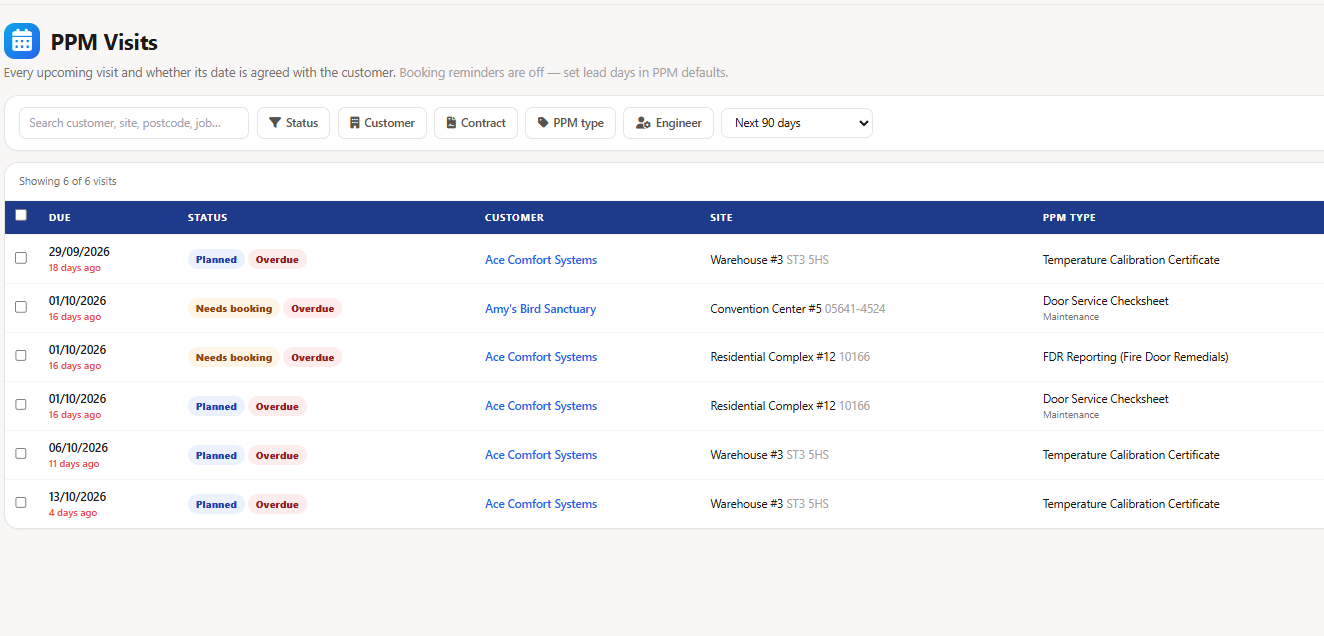
Task: Click the PPM TYPE column header
Action: pyautogui.click(x=1069, y=218)
